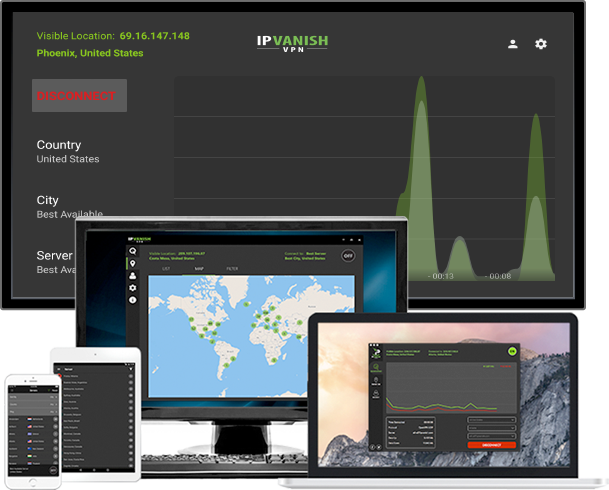Click the New Zealand flag row on the phone
This screenshot has height=490, width=609.
click(33, 449)
